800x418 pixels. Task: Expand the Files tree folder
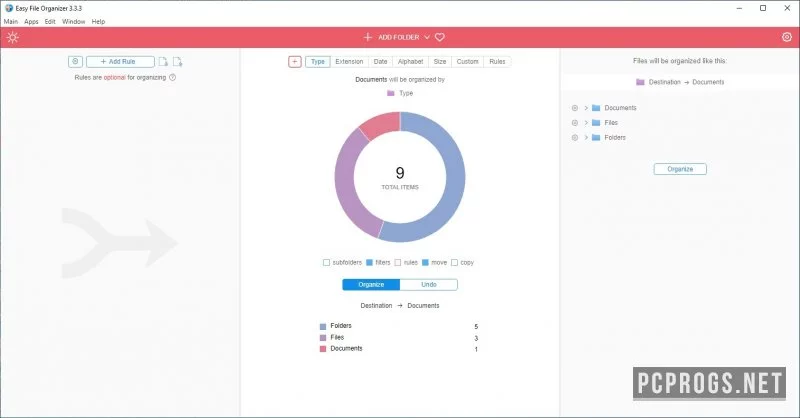586,123
